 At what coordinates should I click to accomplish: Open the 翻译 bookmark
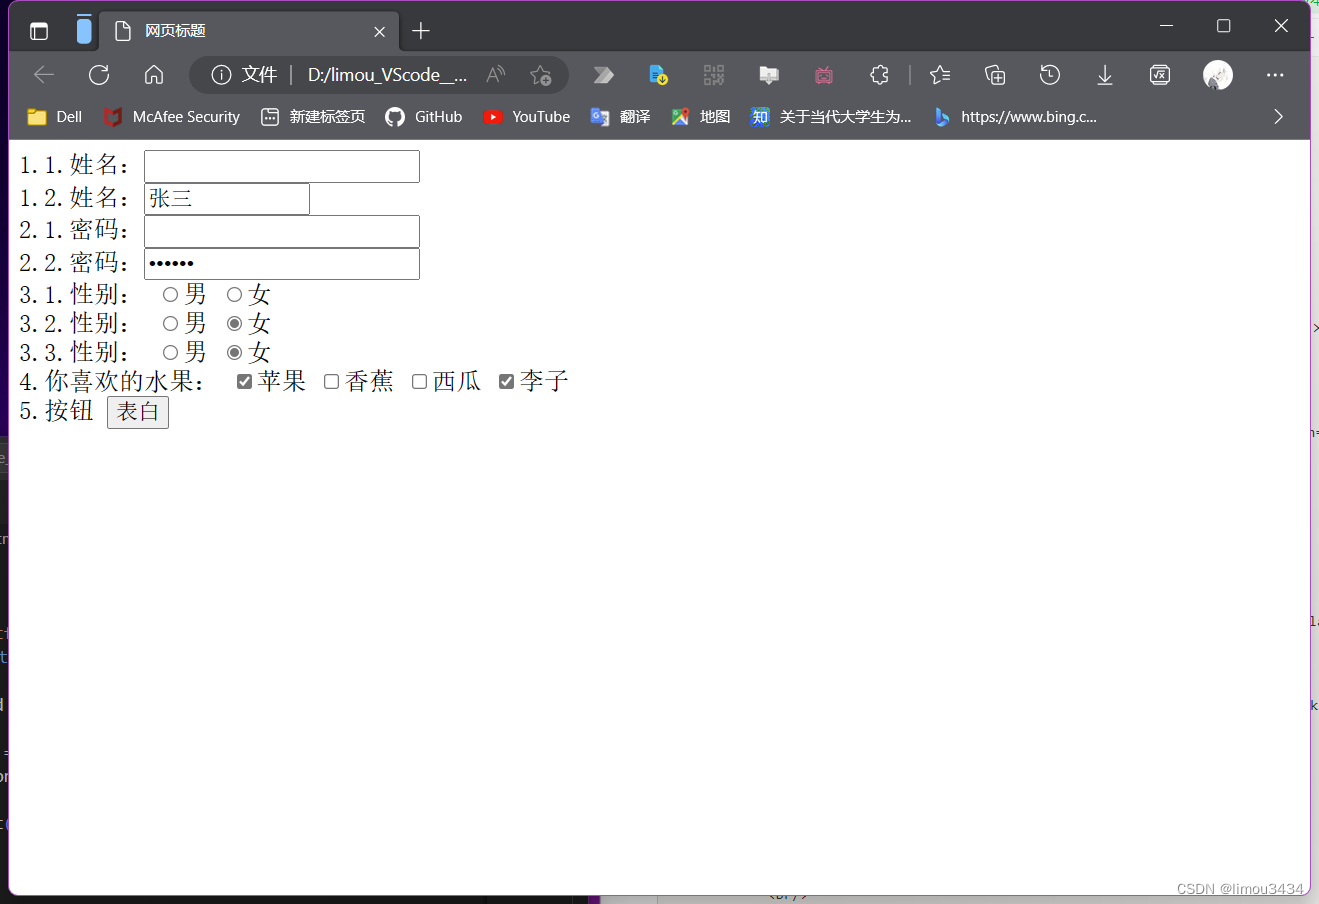coord(620,117)
